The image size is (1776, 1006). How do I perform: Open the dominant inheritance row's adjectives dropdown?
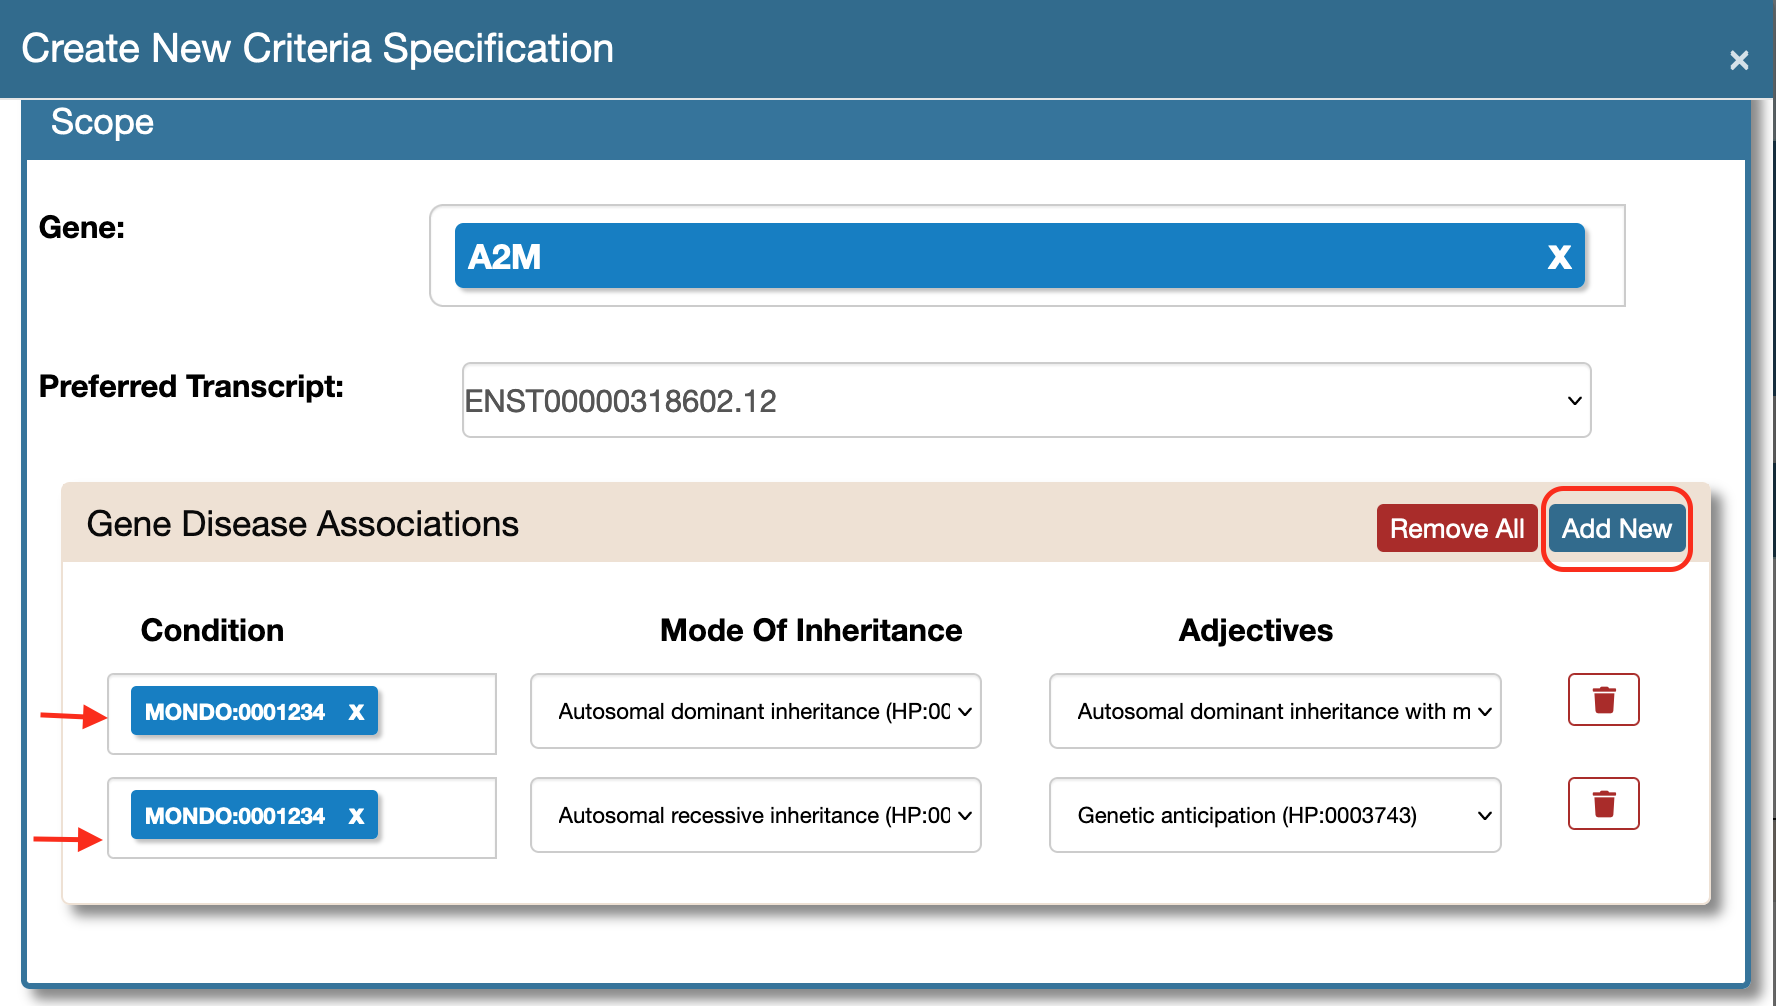(x=1274, y=712)
